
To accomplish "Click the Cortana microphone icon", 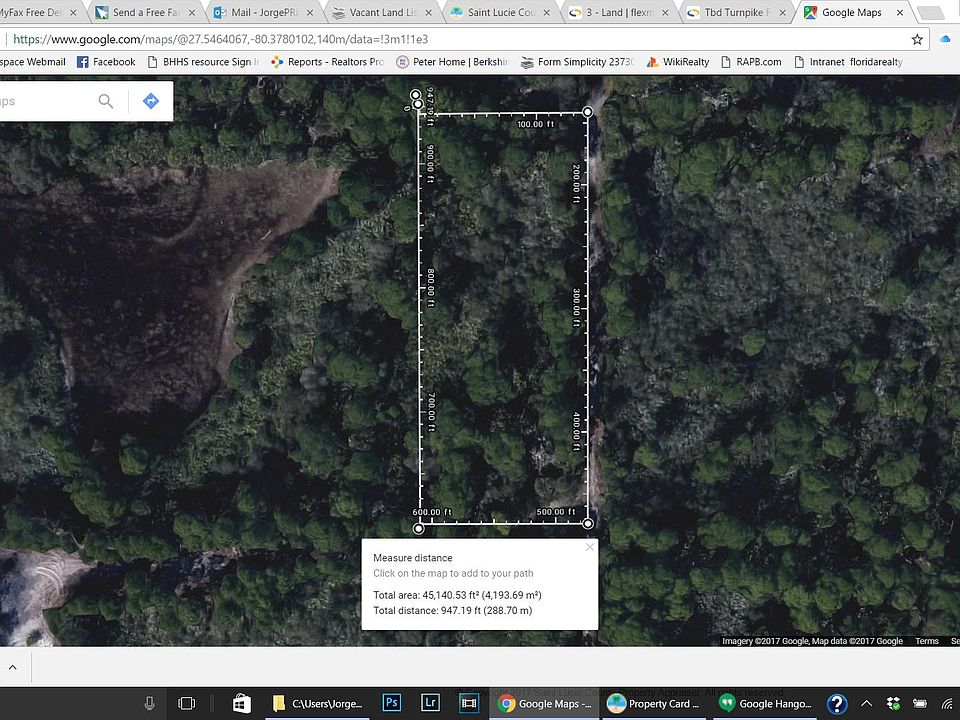I will [149, 703].
